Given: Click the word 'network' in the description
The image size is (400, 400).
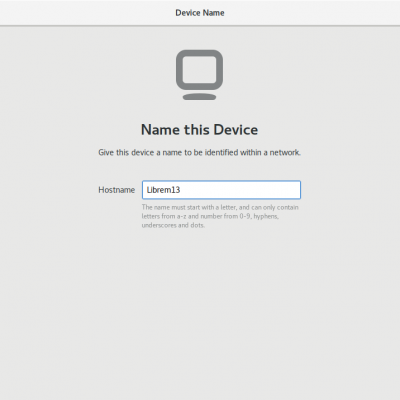Looking at the screenshot, I should pos(285,152).
